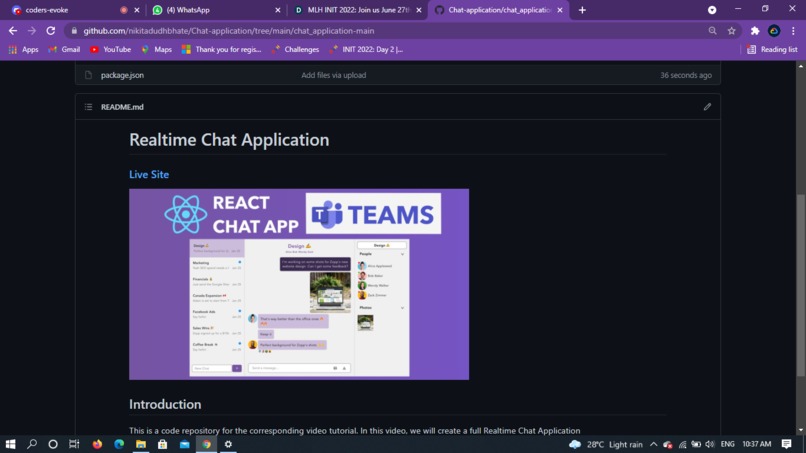The height and width of the screenshot is (453, 806).
Task: Open Settings gear on the taskbar
Action: pos(228,444)
